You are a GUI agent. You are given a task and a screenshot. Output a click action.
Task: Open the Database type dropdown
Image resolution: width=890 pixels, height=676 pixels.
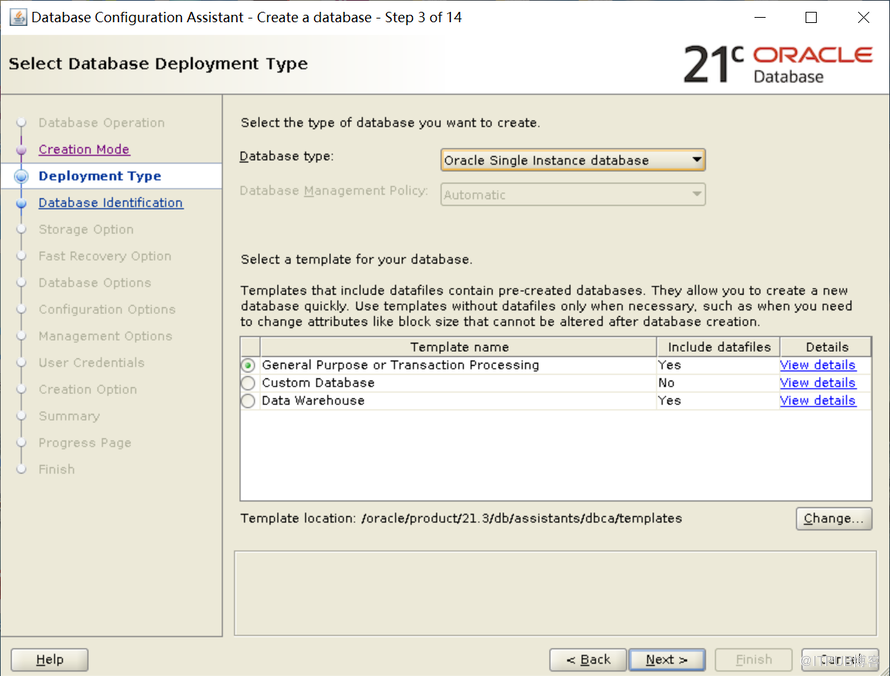click(x=572, y=160)
